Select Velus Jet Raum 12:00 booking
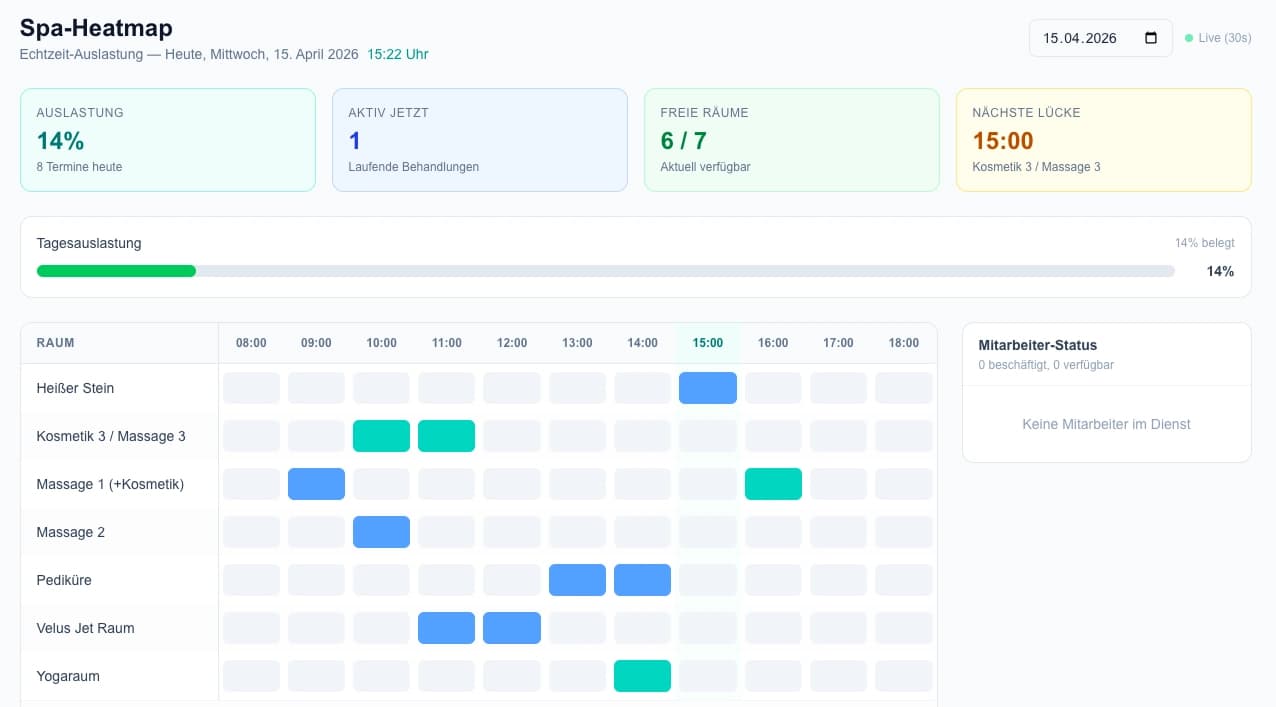 tap(511, 628)
